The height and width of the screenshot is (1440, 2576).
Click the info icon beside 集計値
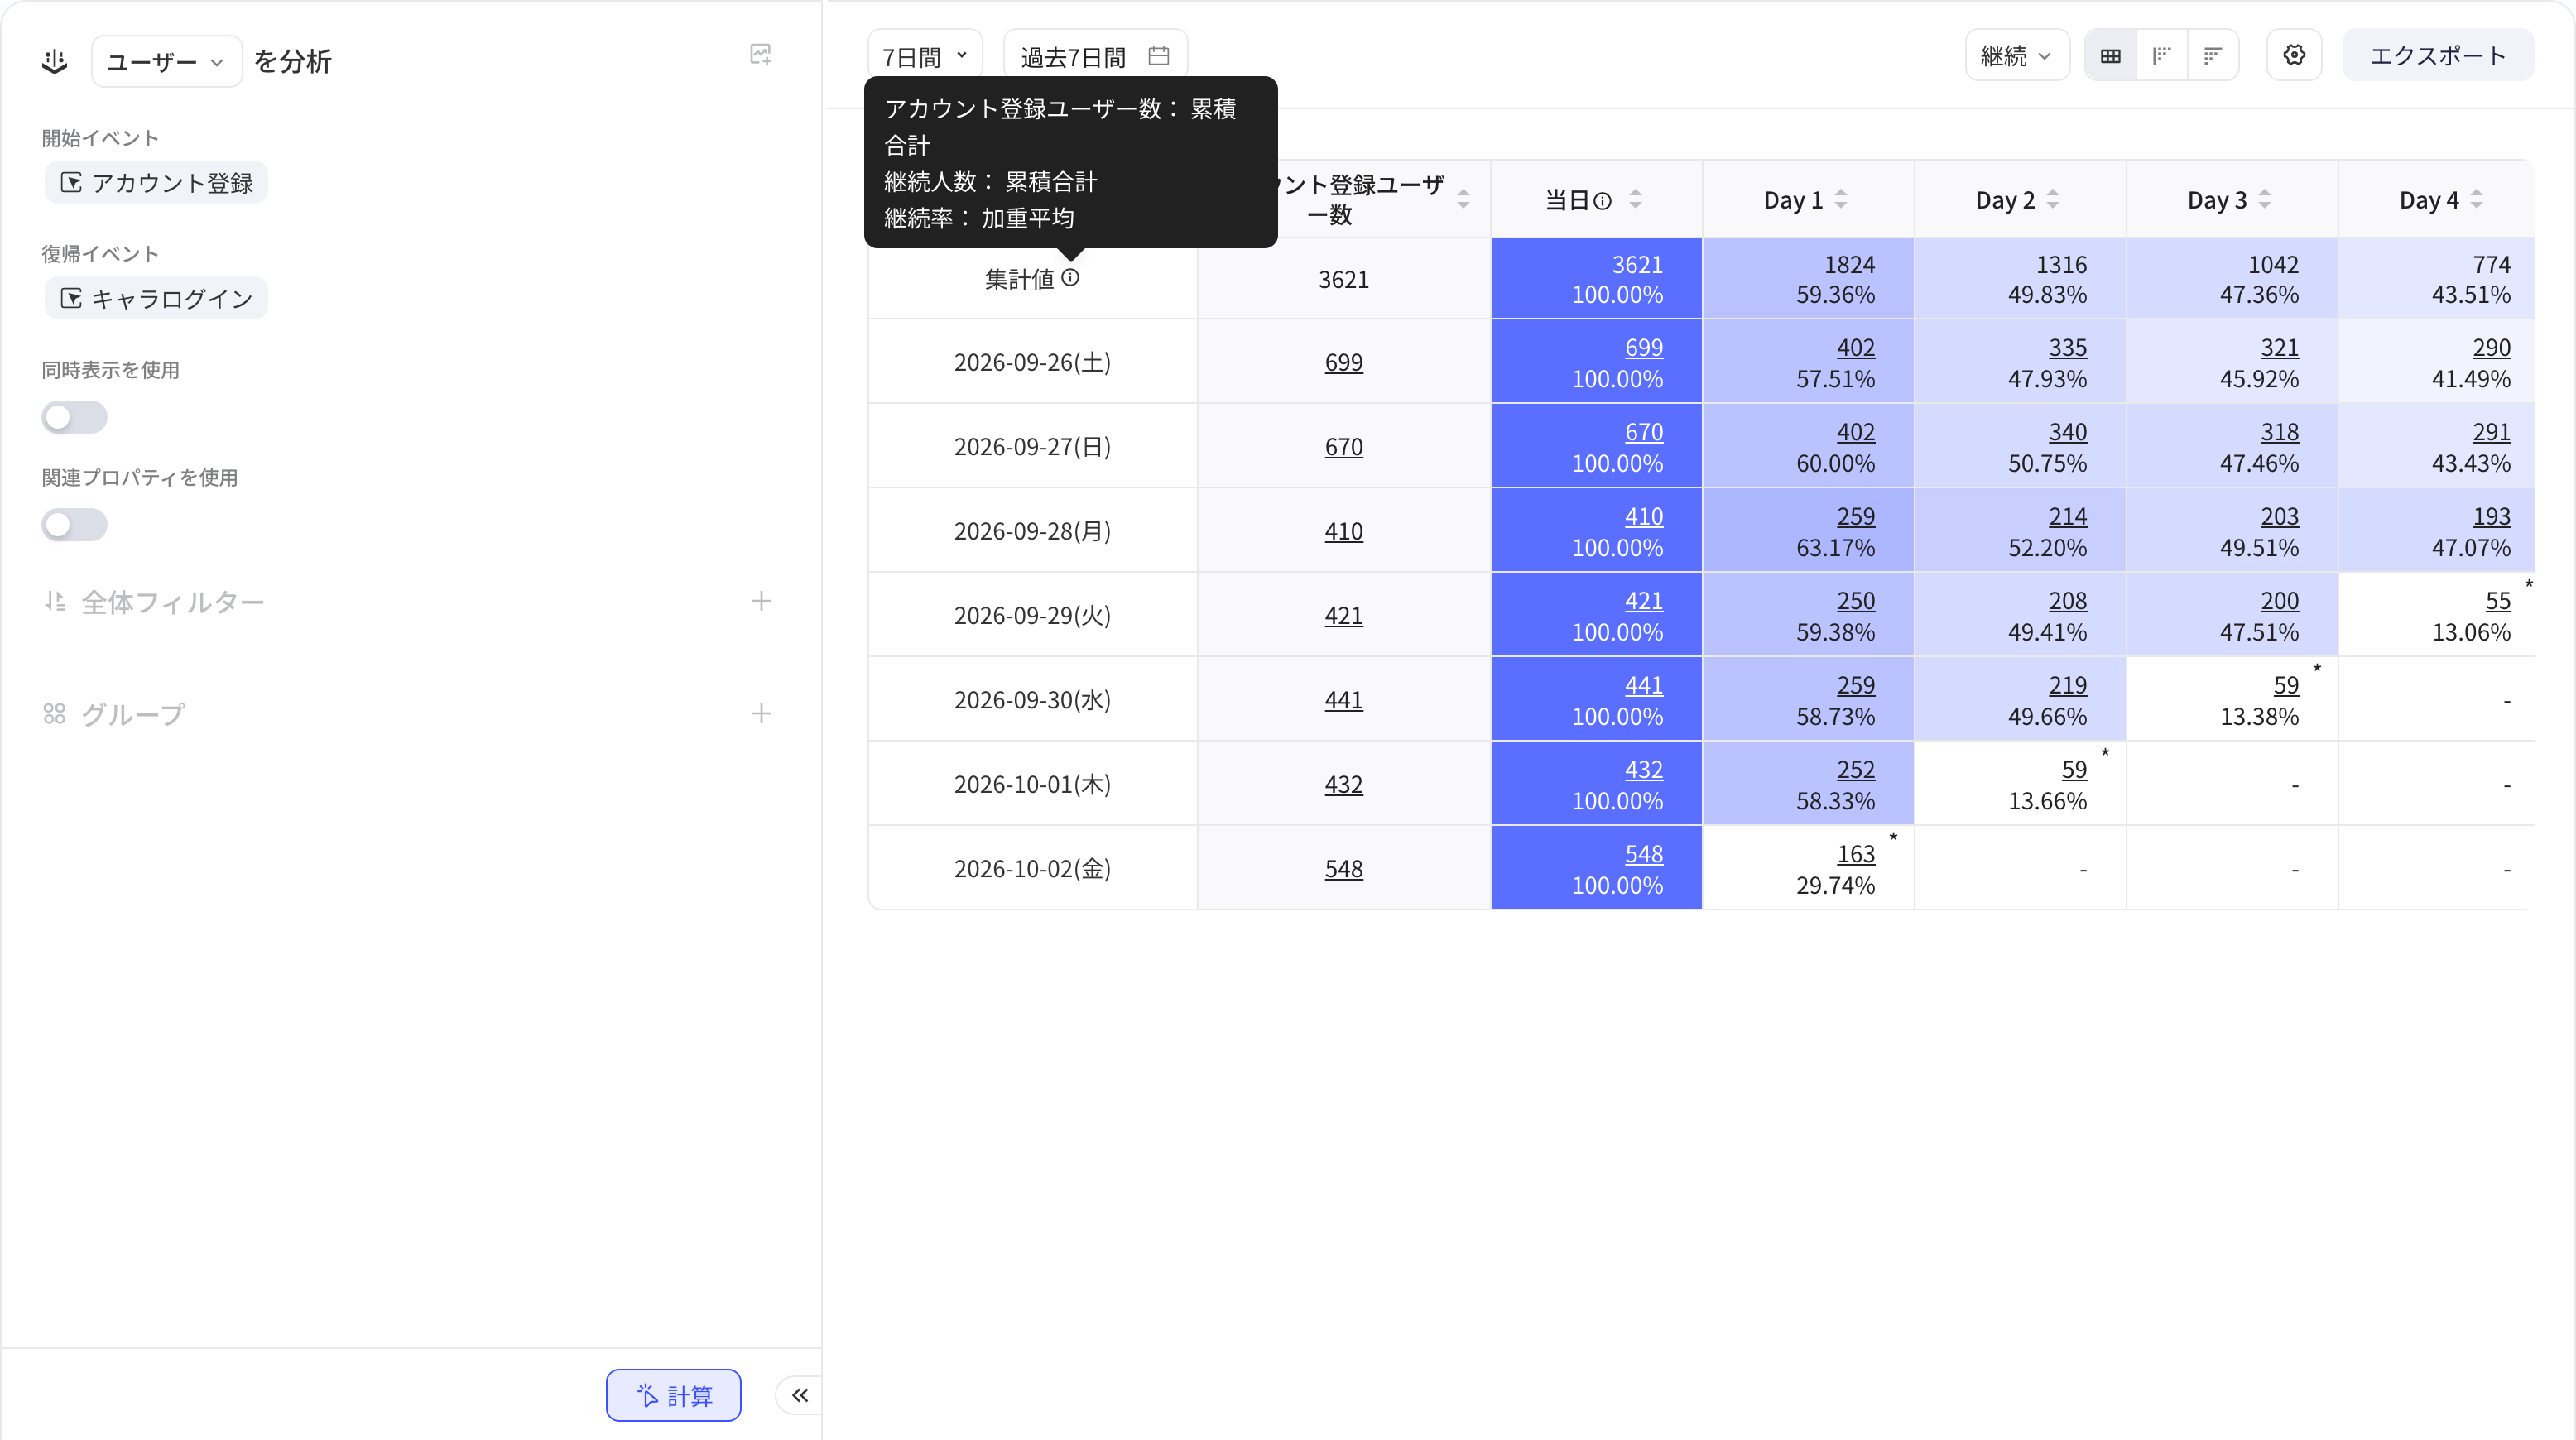(1071, 278)
